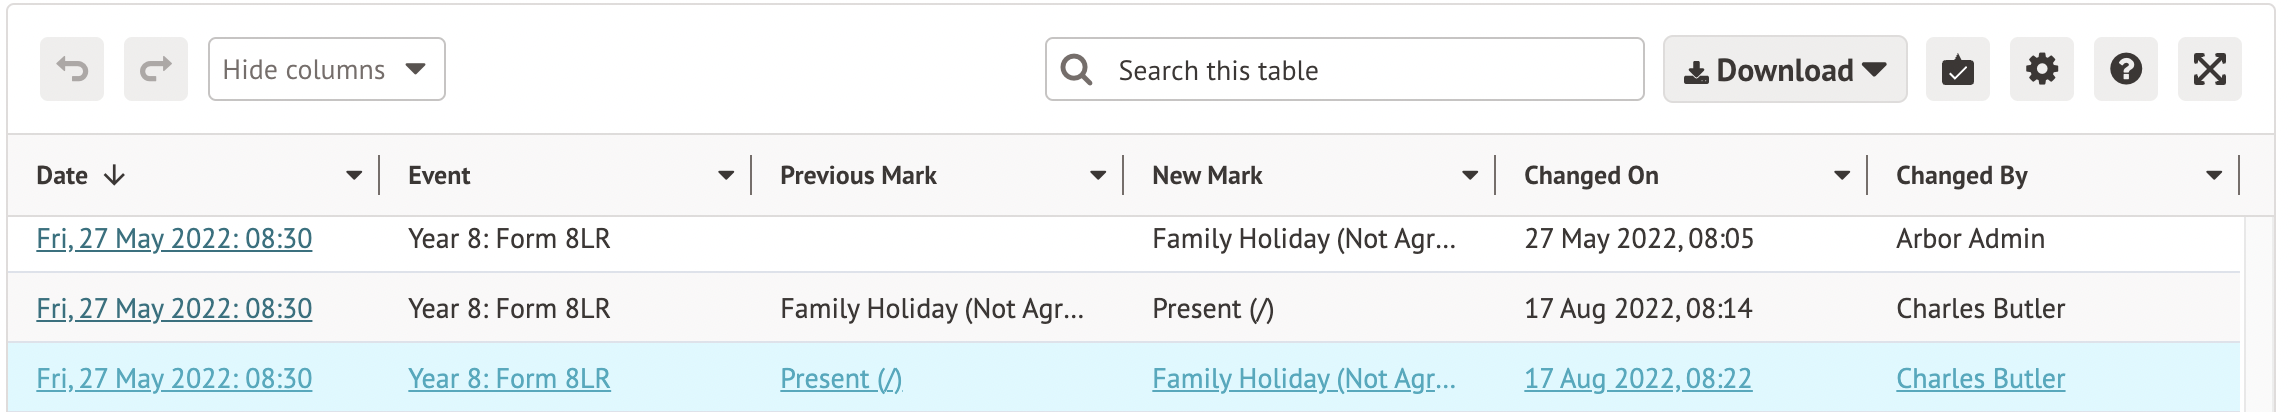
Task: Open the help question mark icon
Action: point(2125,70)
